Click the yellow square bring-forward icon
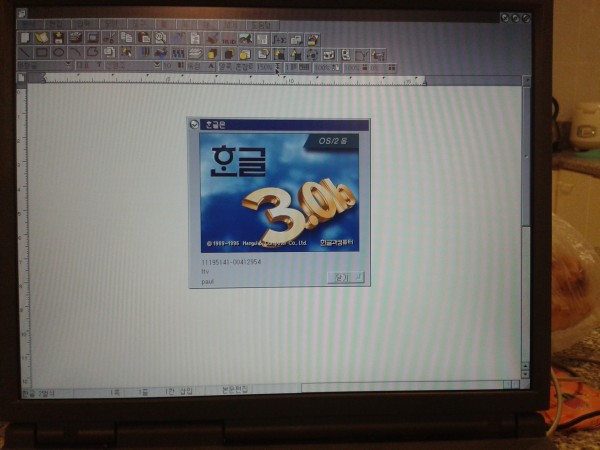This screenshot has width=600, height=450. 212,54
